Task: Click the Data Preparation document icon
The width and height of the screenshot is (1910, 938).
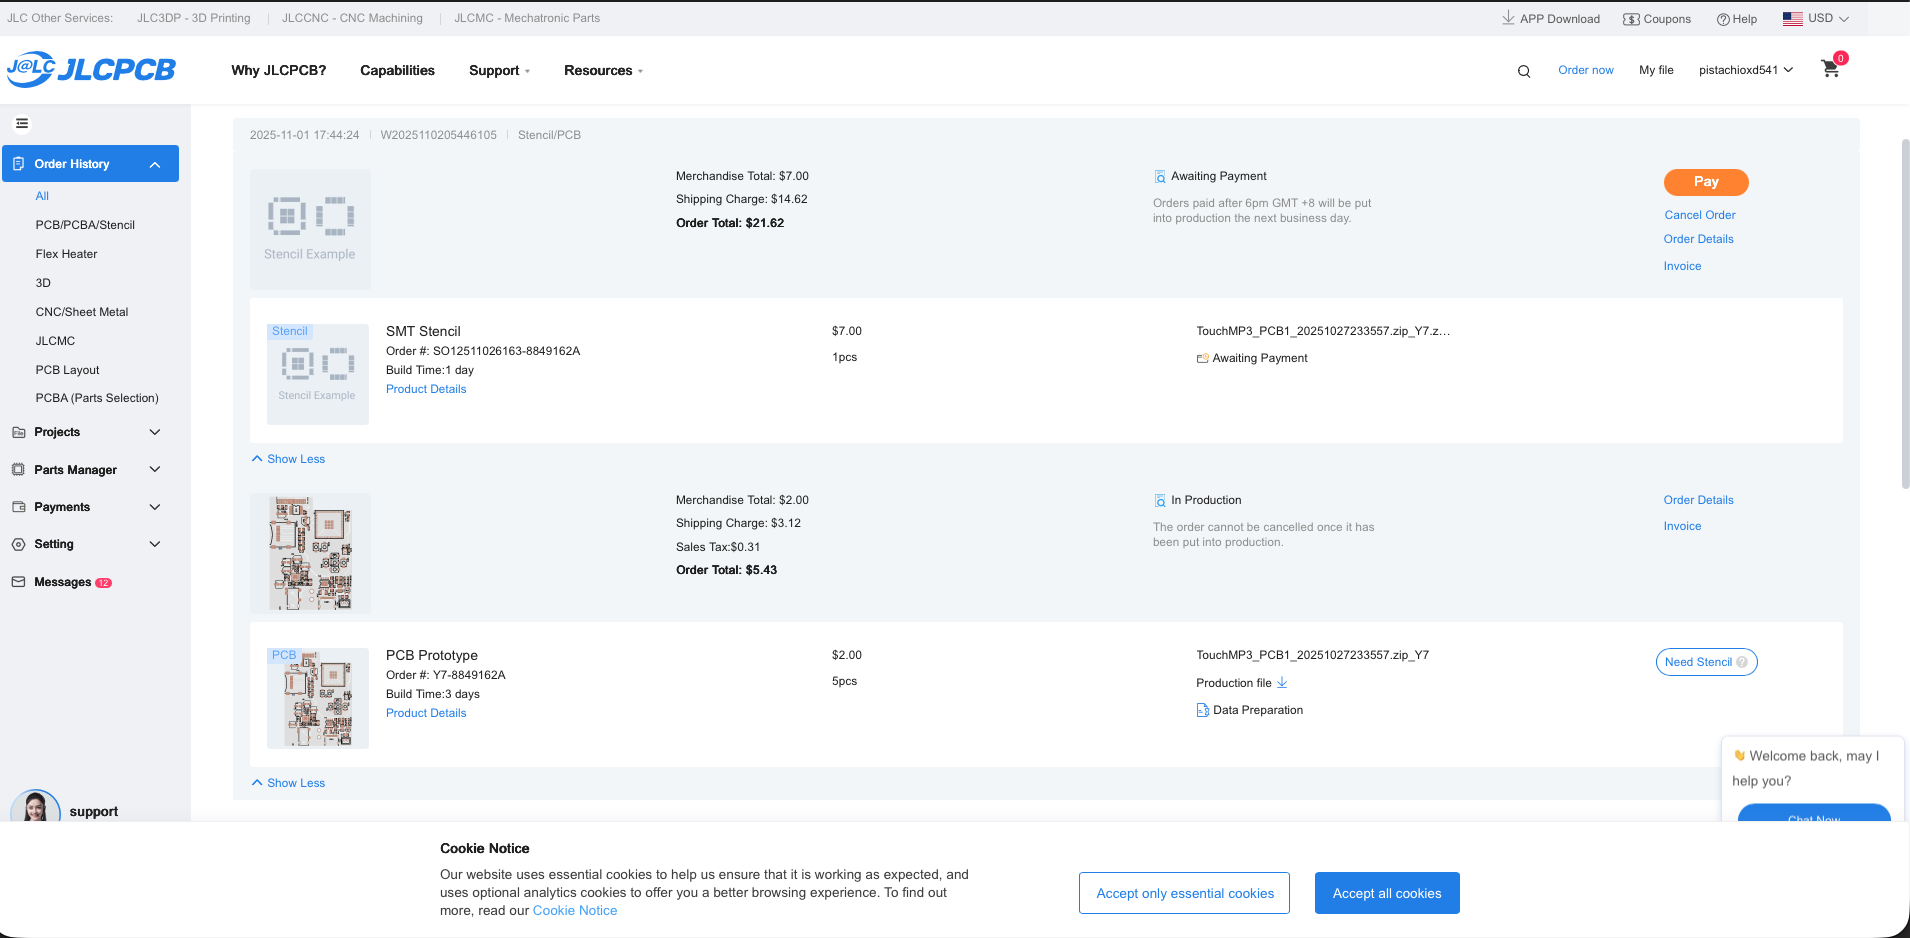Action: (x=1203, y=710)
